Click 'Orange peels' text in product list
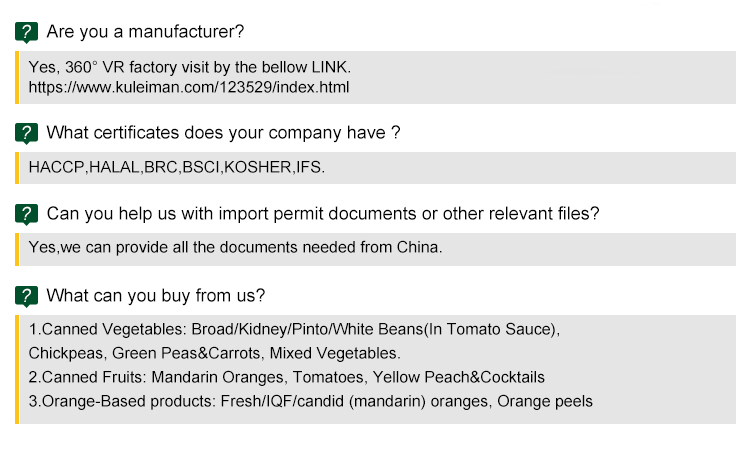 coord(545,401)
